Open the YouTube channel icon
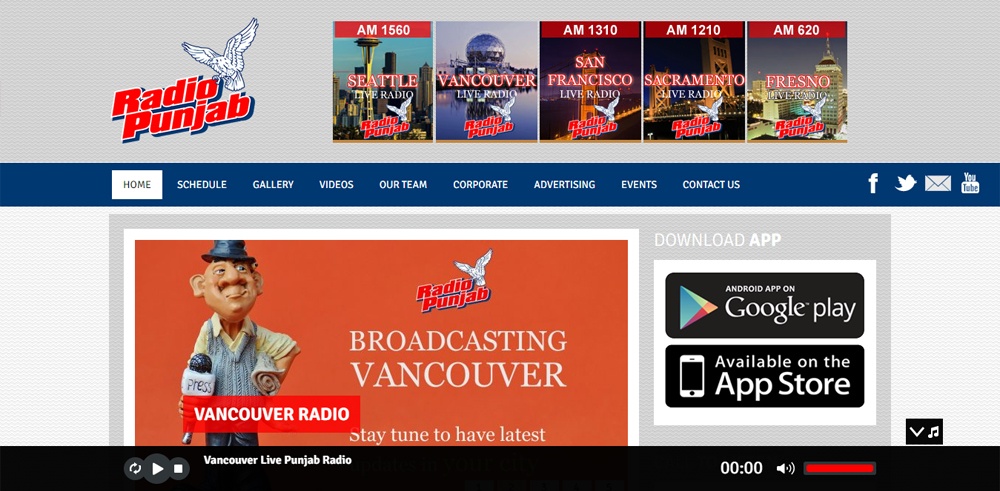 pyautogui.click(x=970, y=183)
